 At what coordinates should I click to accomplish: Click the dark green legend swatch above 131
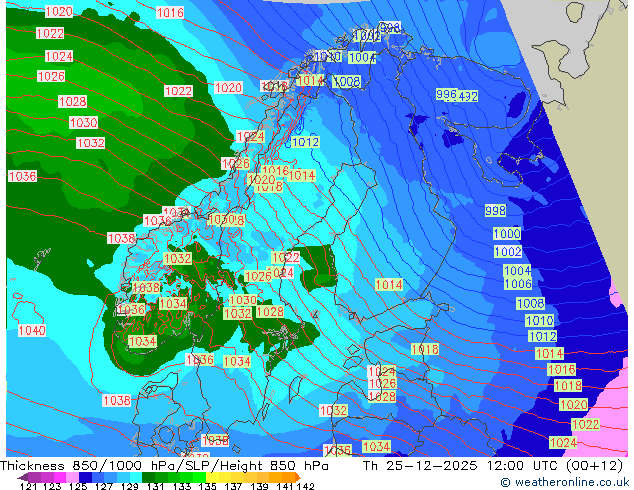pyautogui.click(x=148, y=477)
